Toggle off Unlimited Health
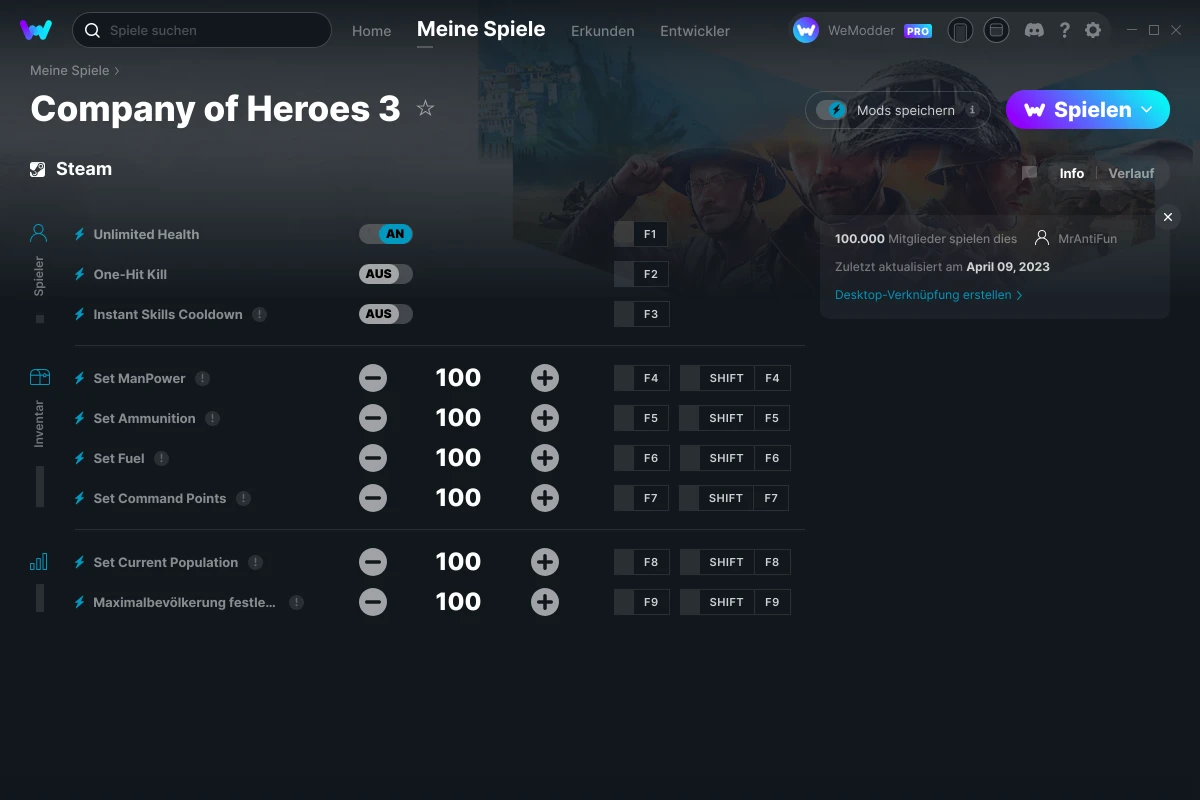The image size is (1200, 800). coord(386,234)
